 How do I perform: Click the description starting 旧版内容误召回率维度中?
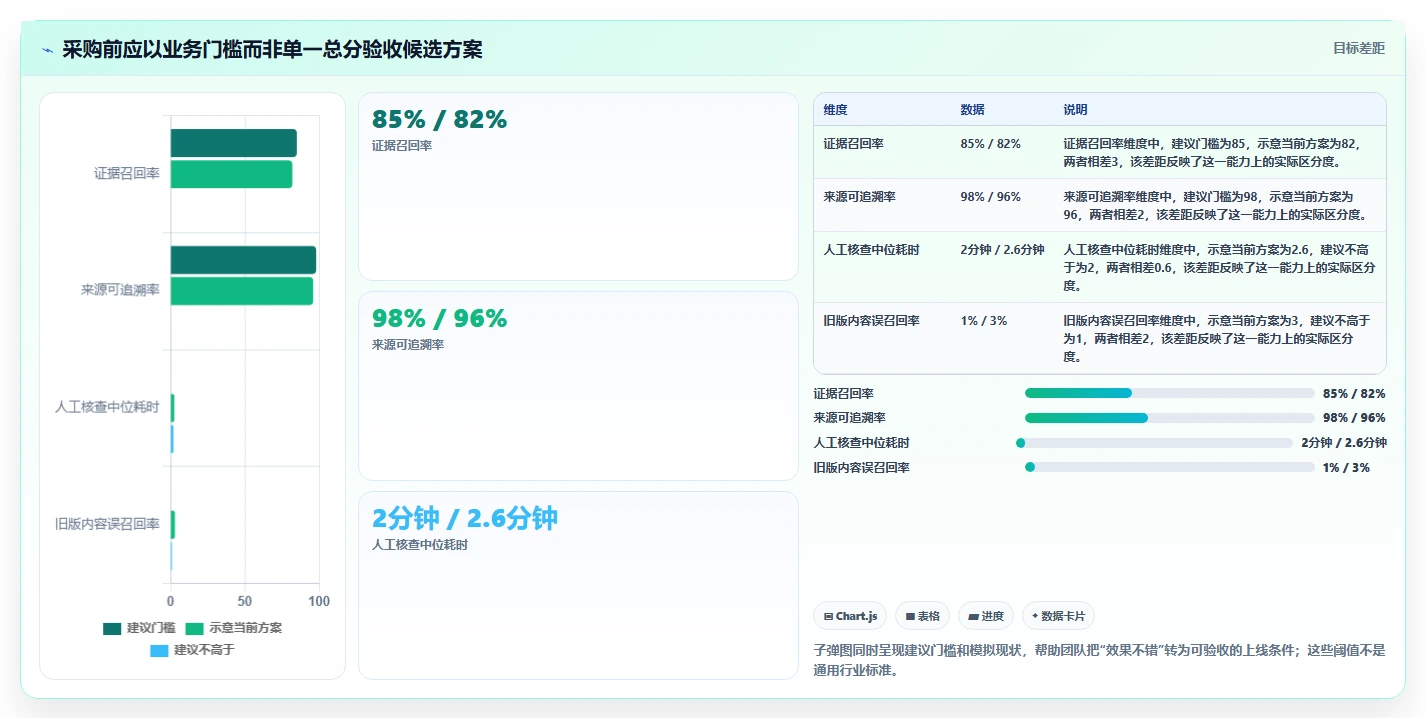1218,338
